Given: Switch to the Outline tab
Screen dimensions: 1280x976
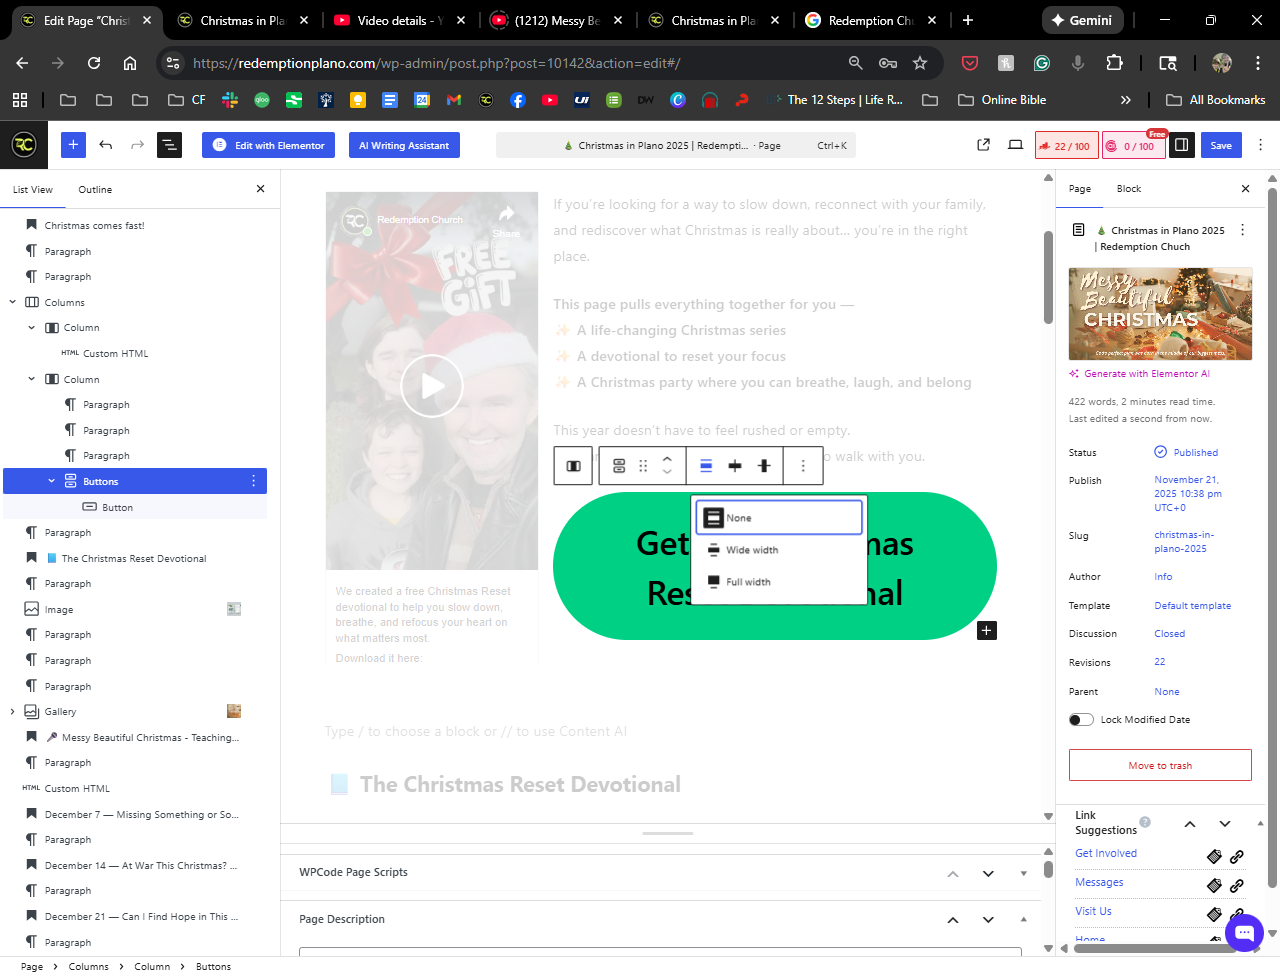Looking at the screenshot, I should pos(95,189).
